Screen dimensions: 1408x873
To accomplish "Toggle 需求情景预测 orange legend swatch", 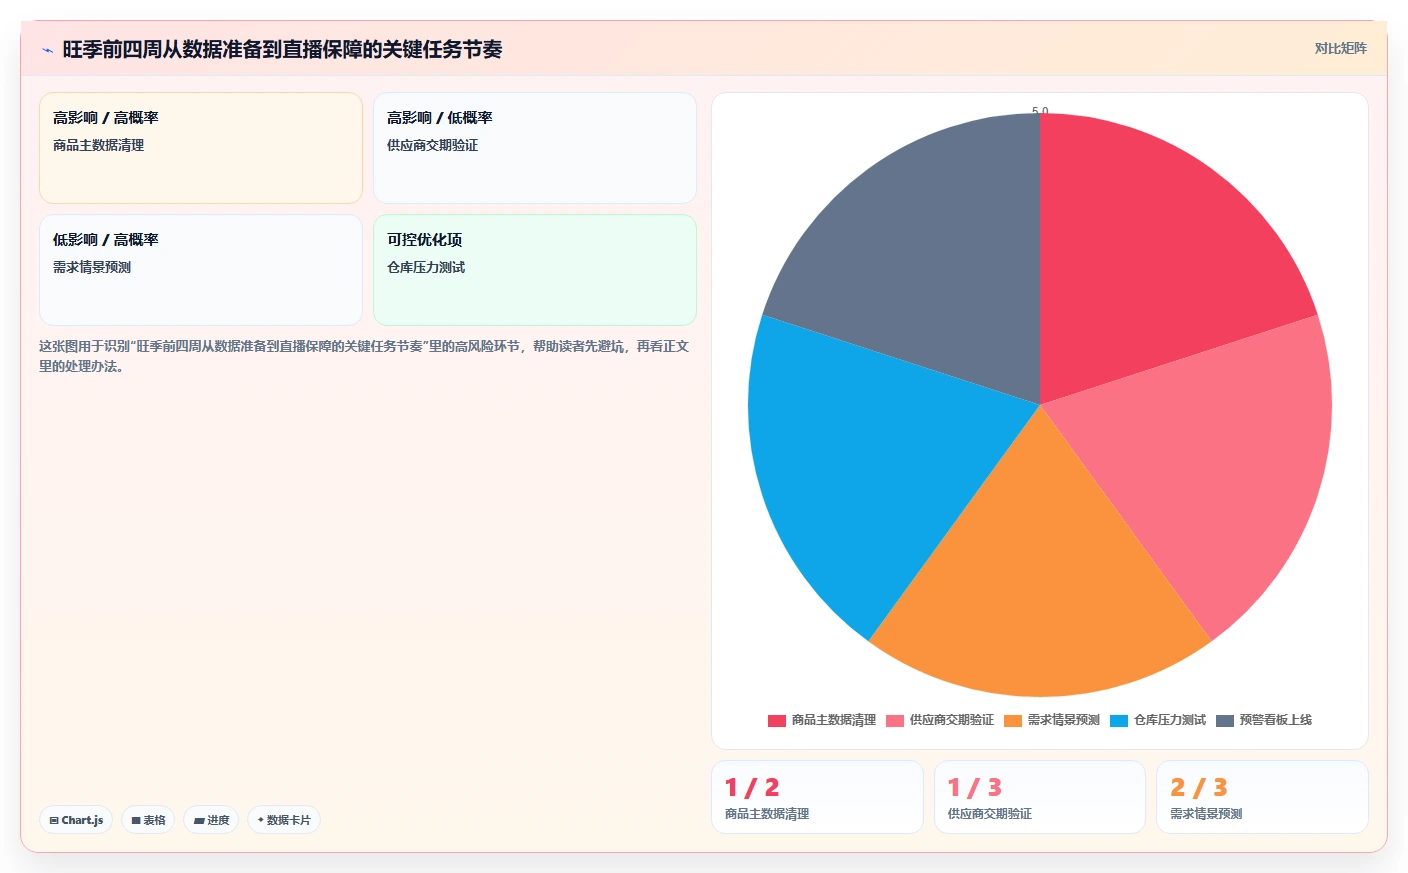I will point(1013,721).
